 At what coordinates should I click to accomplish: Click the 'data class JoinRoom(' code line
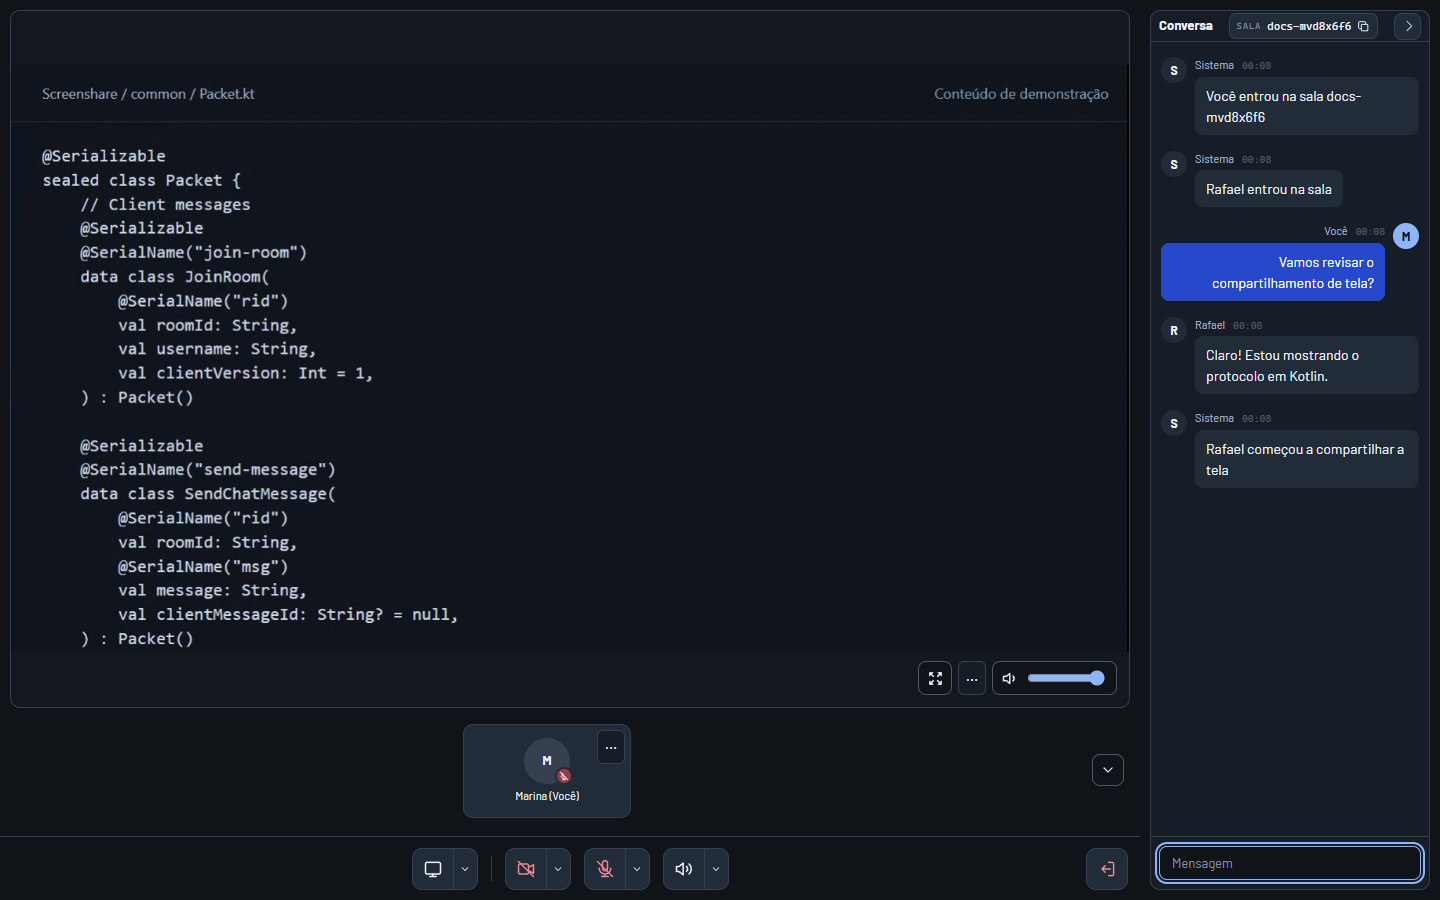tap(175, 277)
